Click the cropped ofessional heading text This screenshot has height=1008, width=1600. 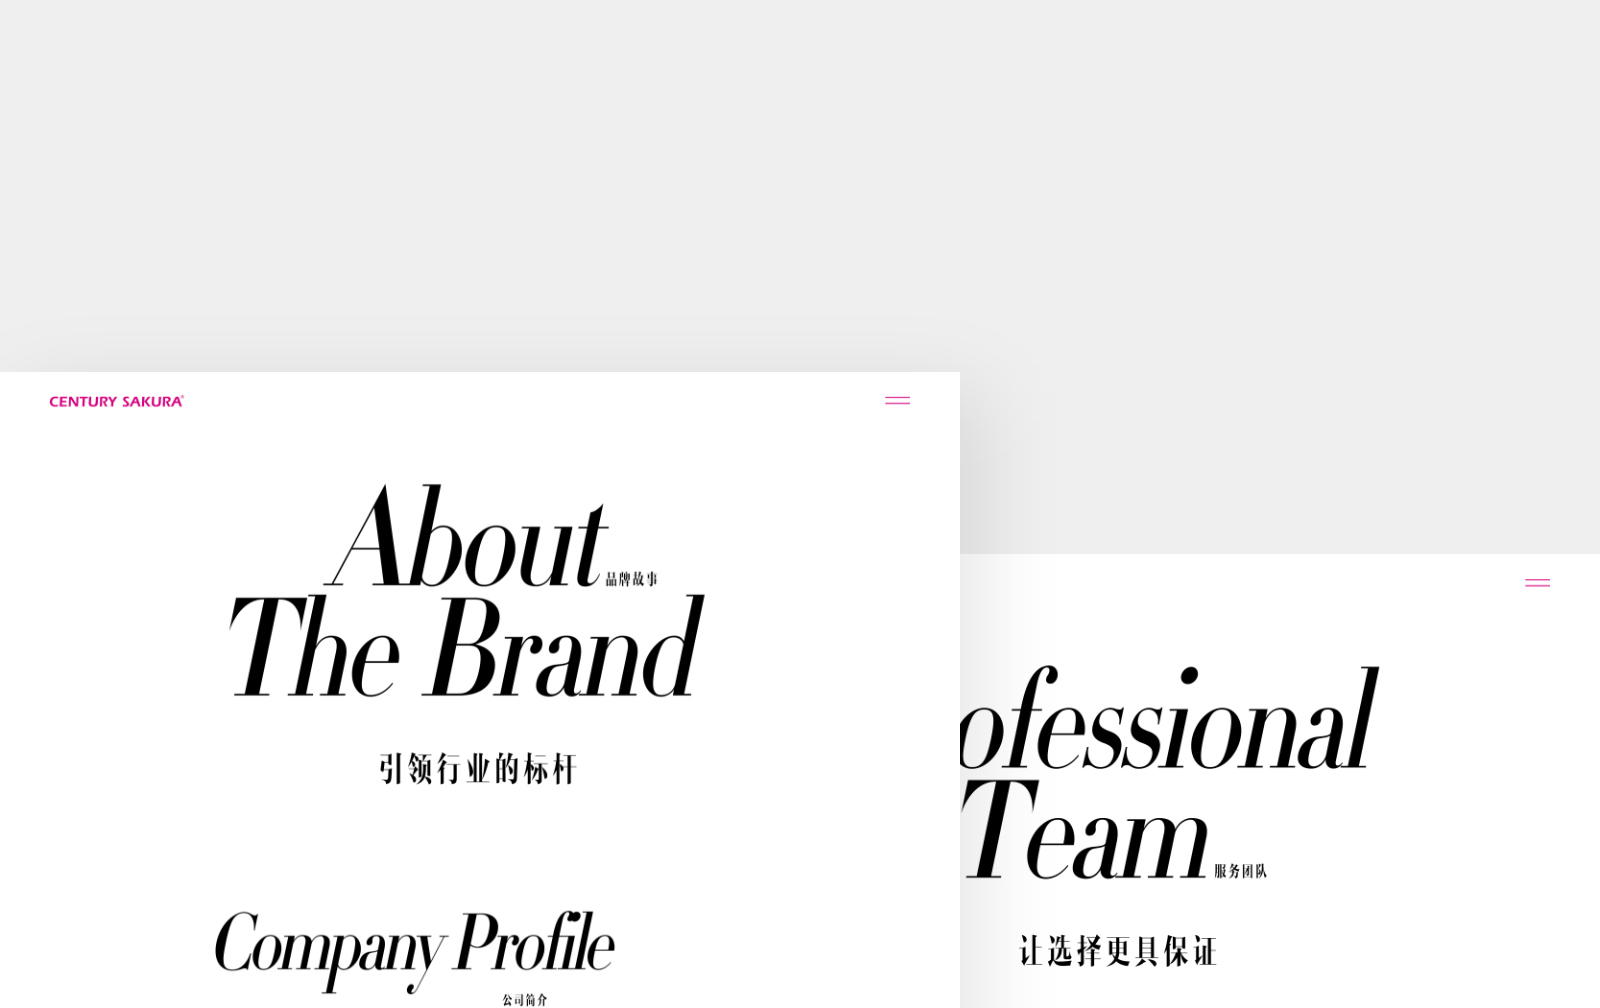[1168, 722]
